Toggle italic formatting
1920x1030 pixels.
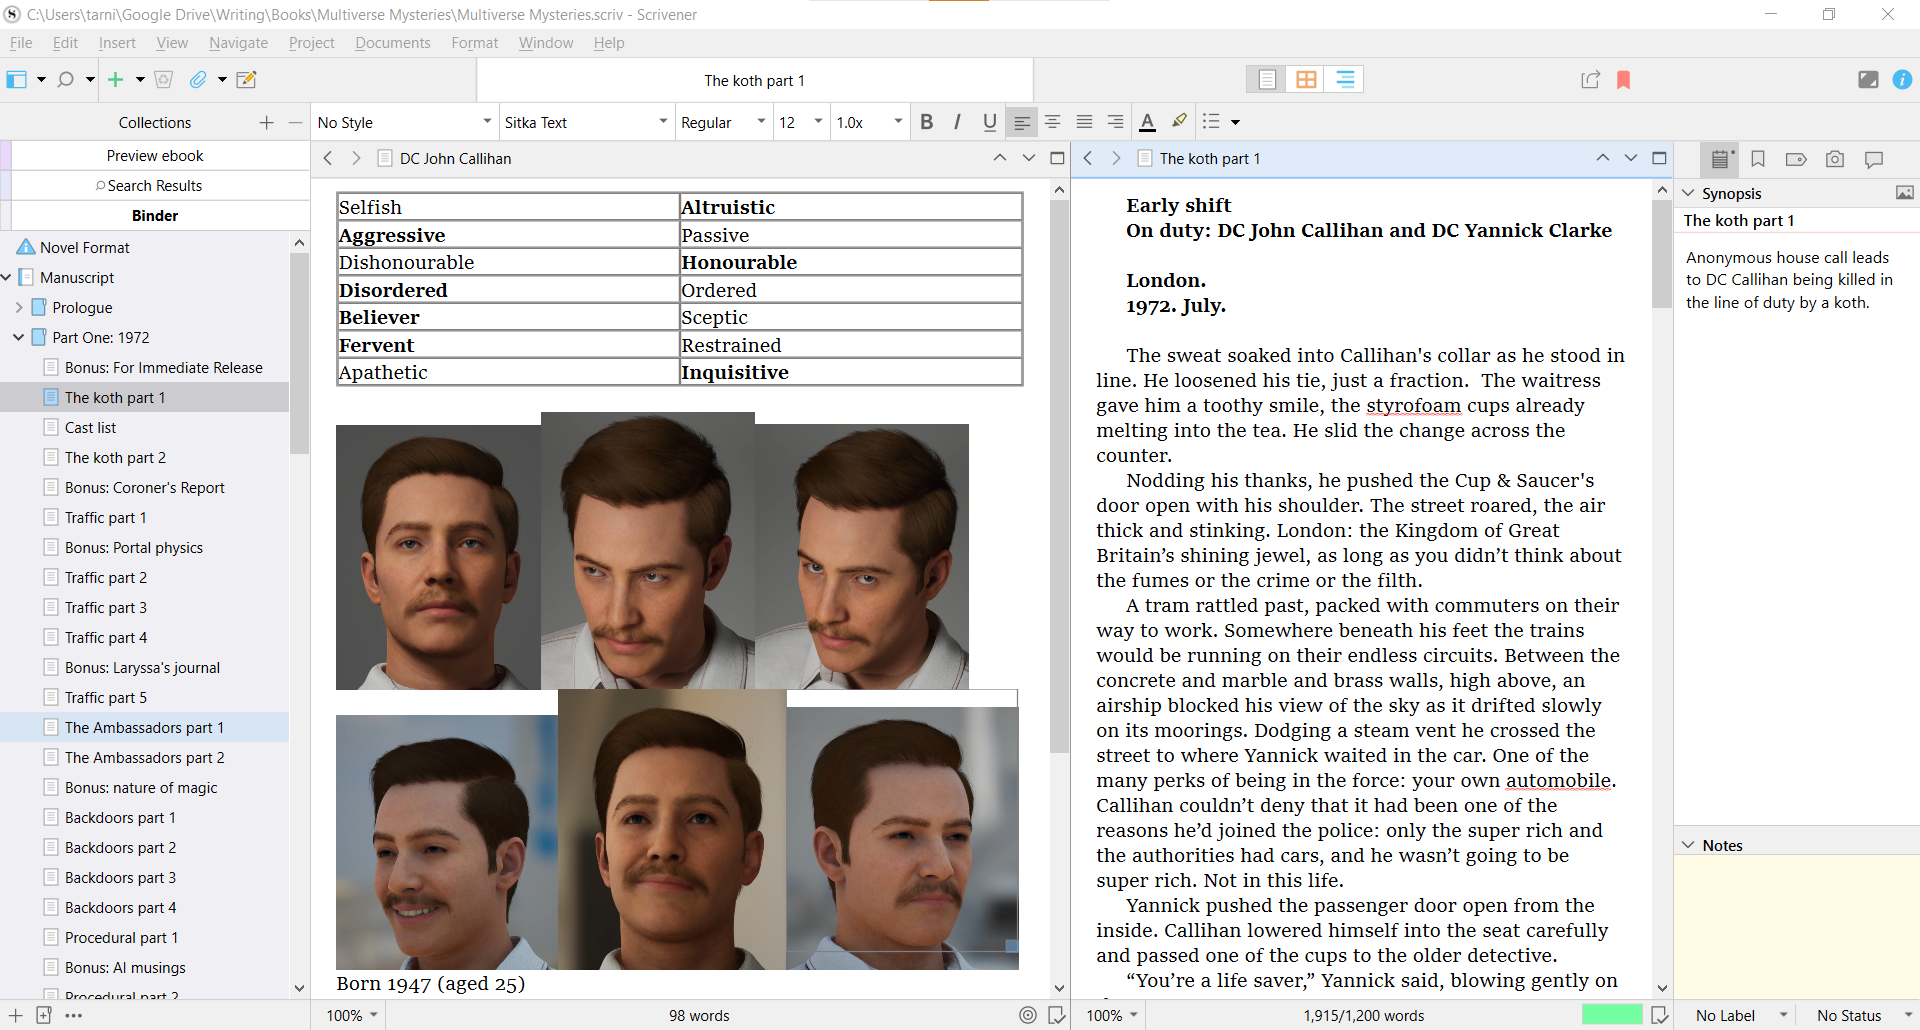click(957, 121)
